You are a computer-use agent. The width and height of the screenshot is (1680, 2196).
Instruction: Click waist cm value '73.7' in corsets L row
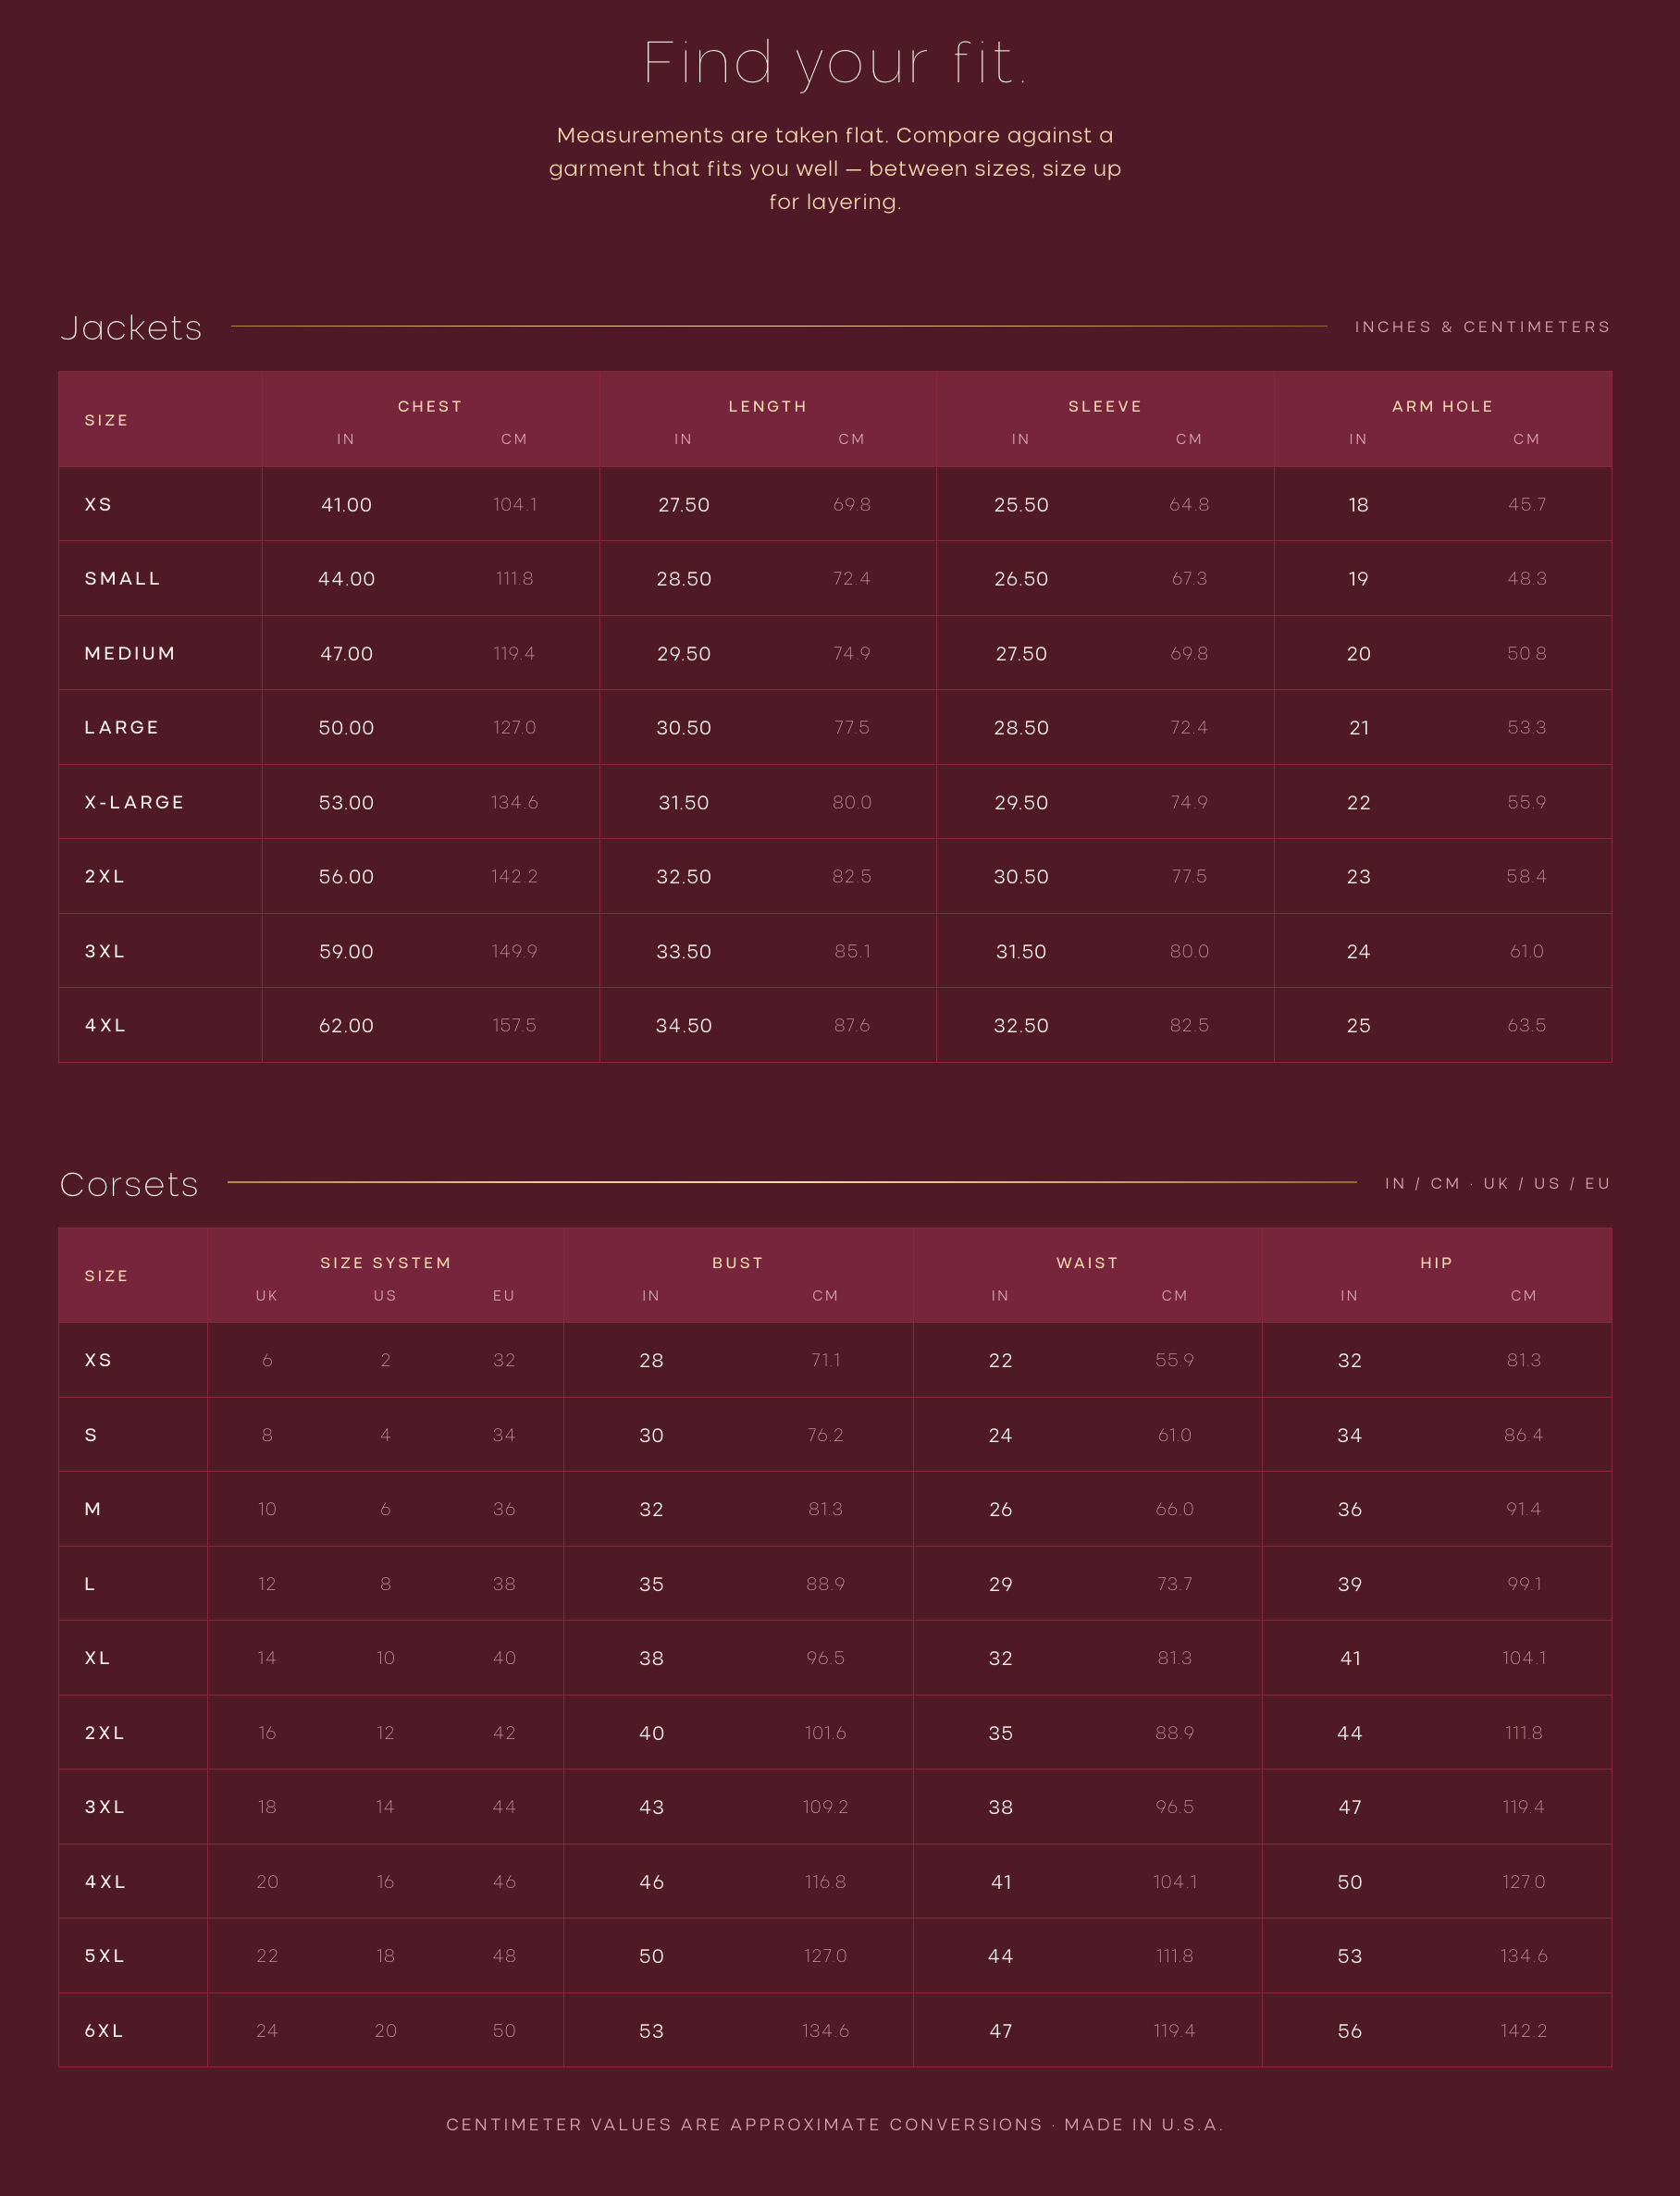(x=1174, y=1585)
